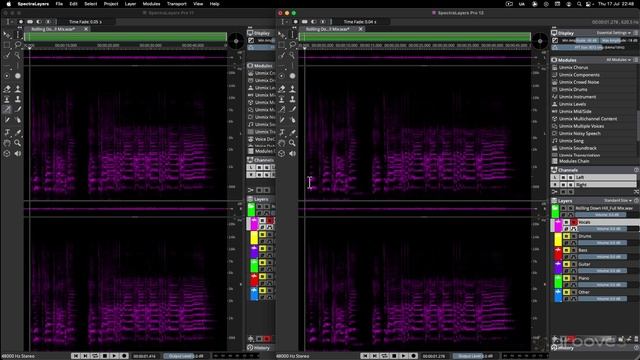The height and width of the screenshot is (360, 640).
Task: Click the purple Vocals layer color swatch
Action: click(x=558, y=225)
